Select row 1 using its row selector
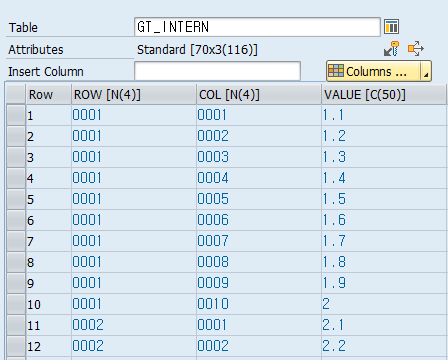The width and height of the screenshot is (448, 360). (16, 115)
